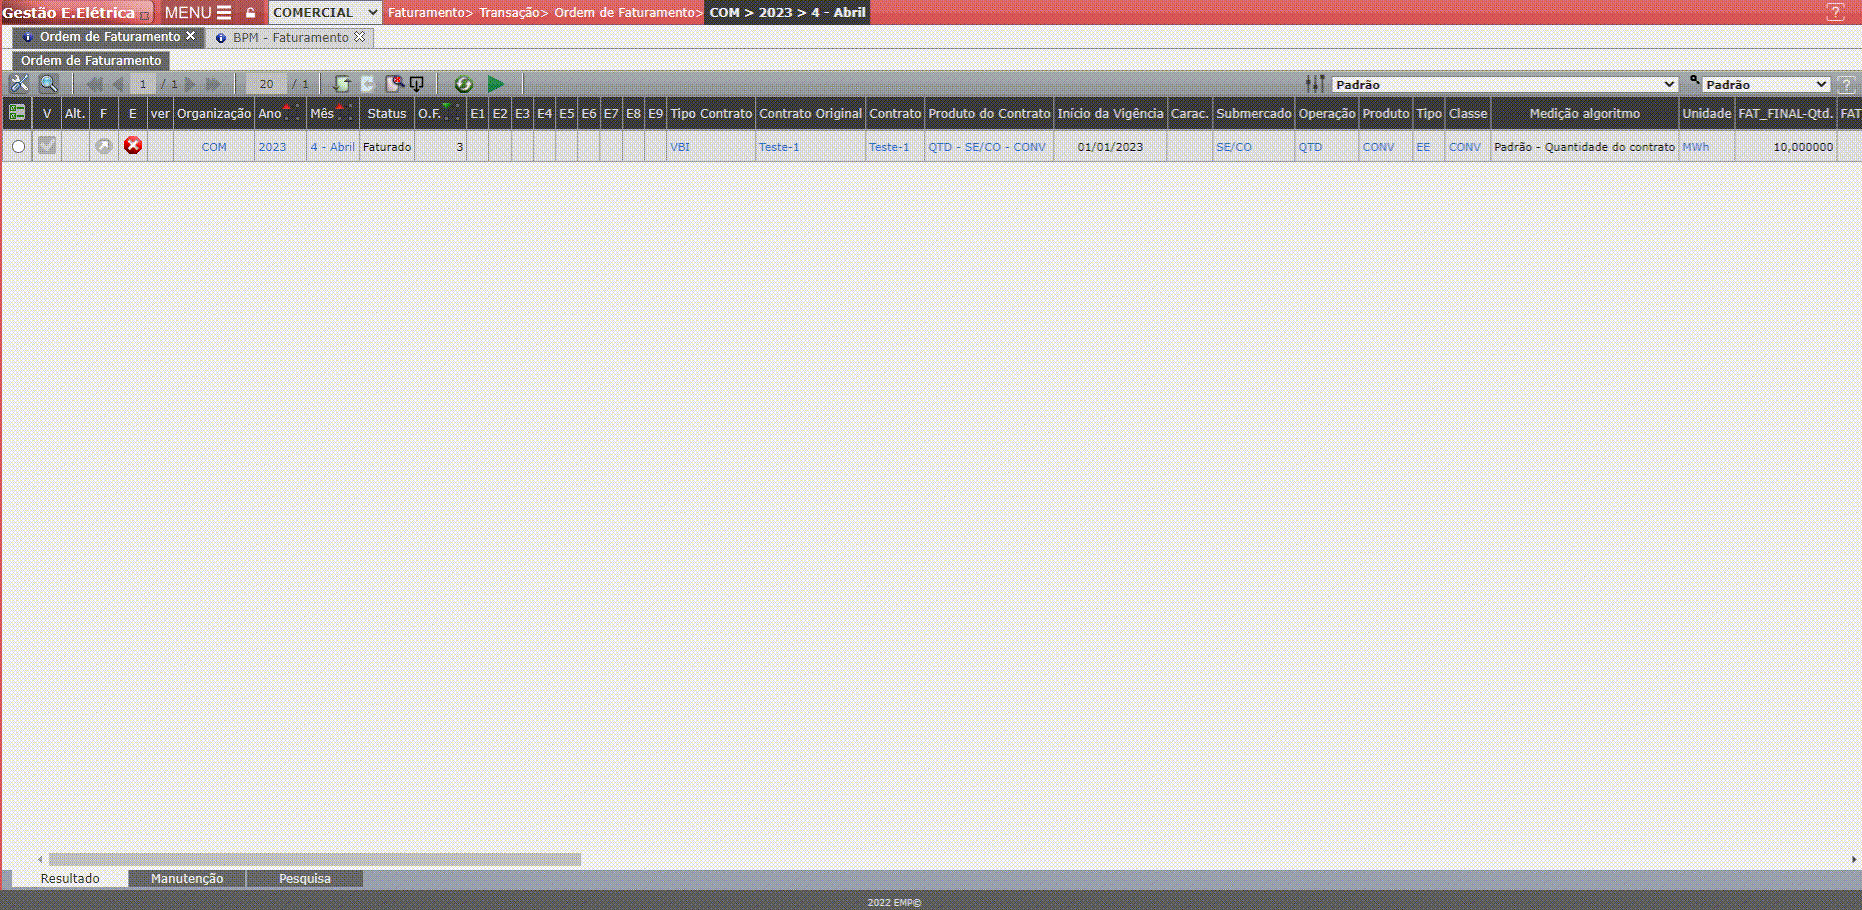The width and height of the screenshot is (1862, 910).
Task: Expand the wide Padrão layout dropdown
Action: (1504, 85)
